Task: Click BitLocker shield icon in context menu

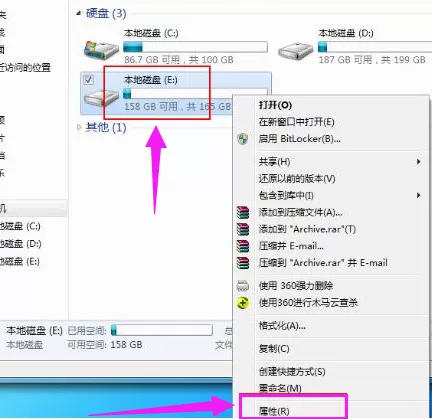Action: pyautogui.click(x=243, y=139)
